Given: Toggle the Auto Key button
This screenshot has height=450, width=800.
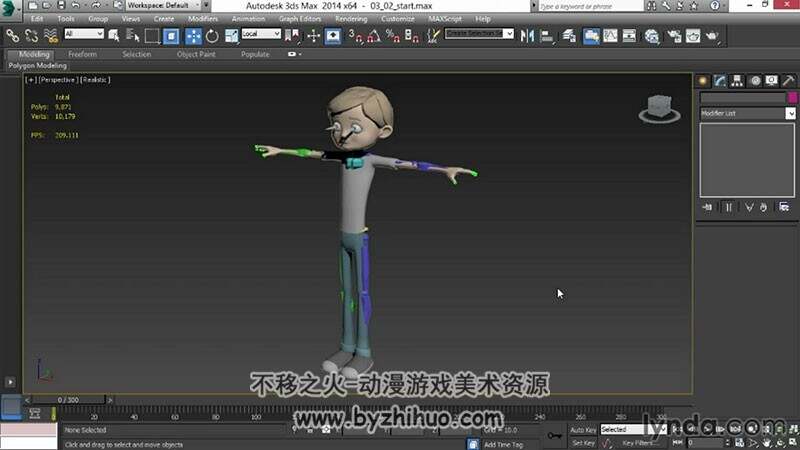Looking at the screenshot, I should [583, 430].
